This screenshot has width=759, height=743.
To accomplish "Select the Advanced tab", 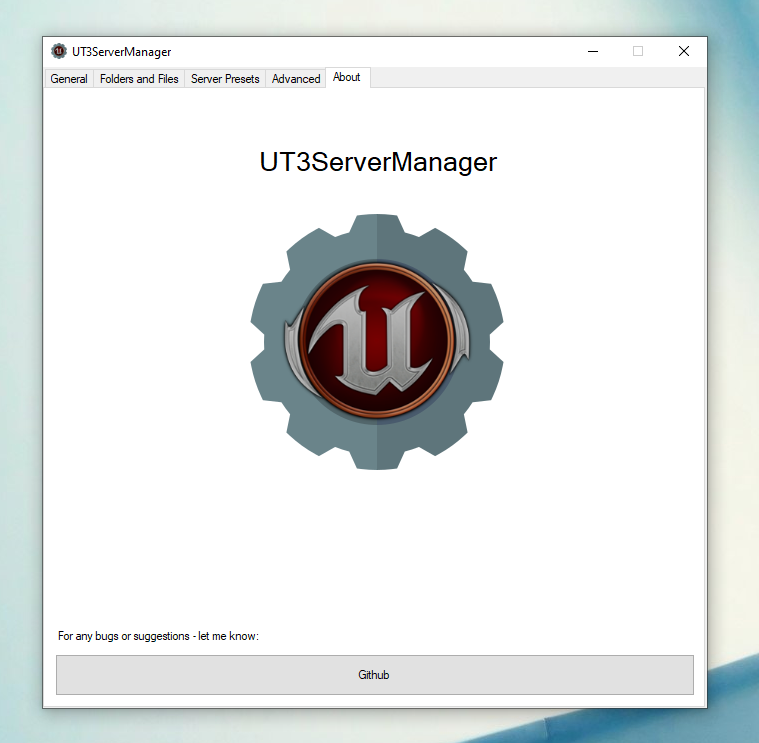I will coord(296,78).
